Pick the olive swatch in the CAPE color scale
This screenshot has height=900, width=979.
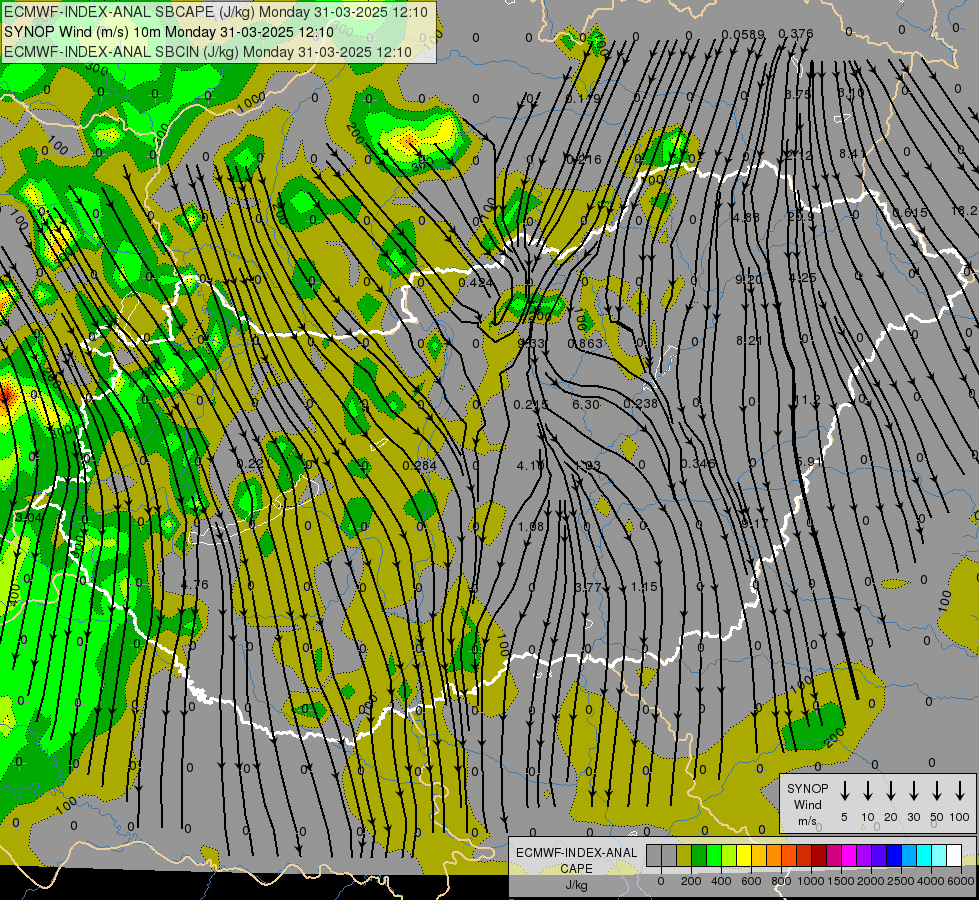coord(684,855)
